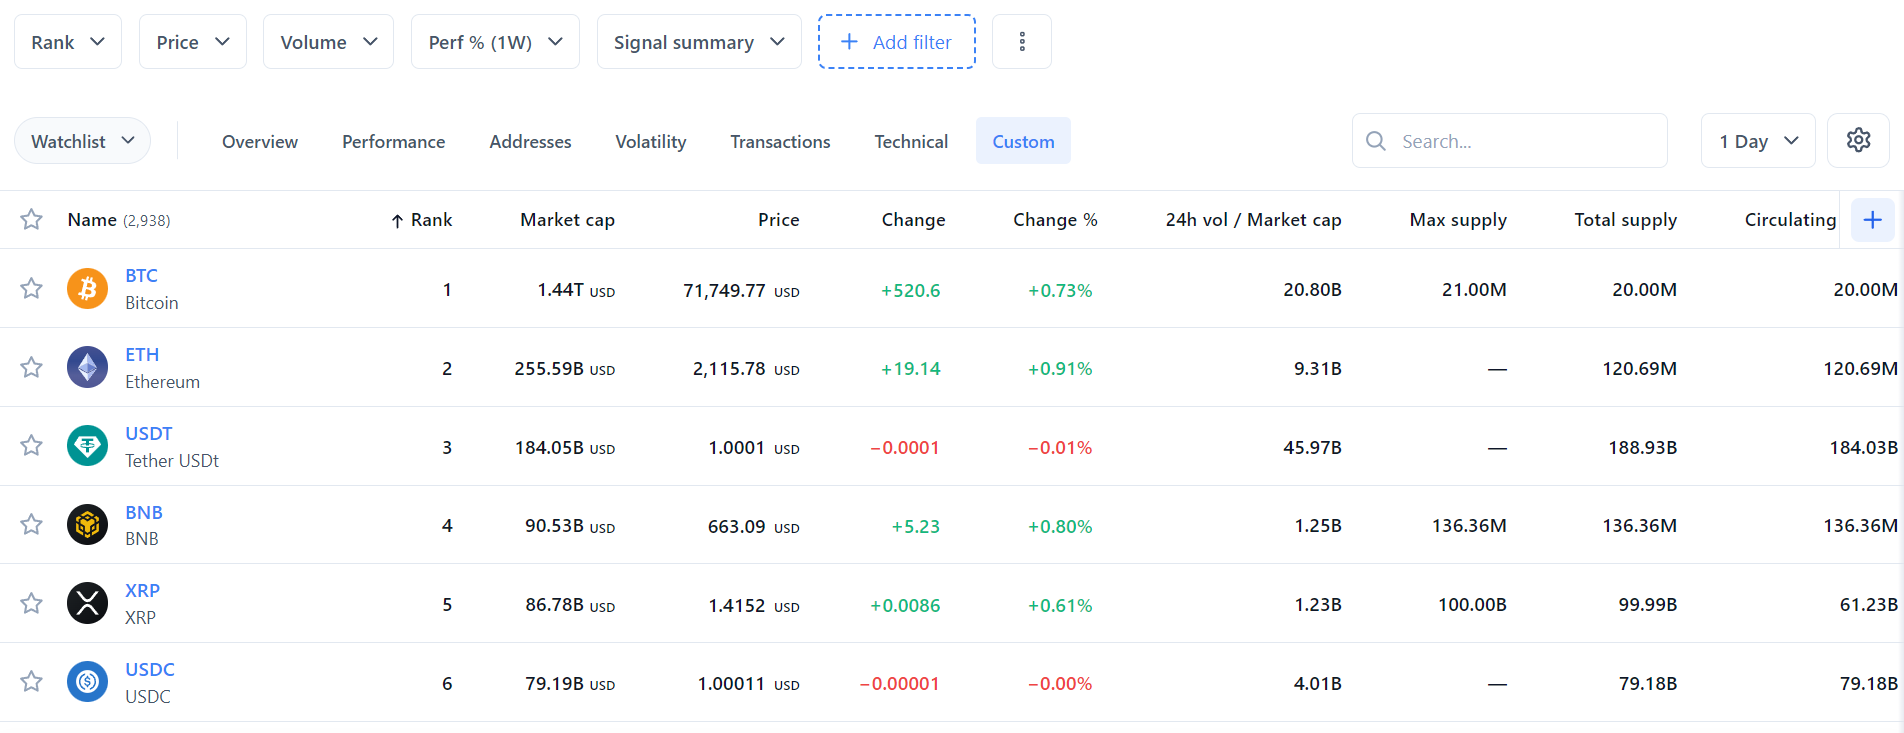Open the XRP symbol link

tap(142, 590)
